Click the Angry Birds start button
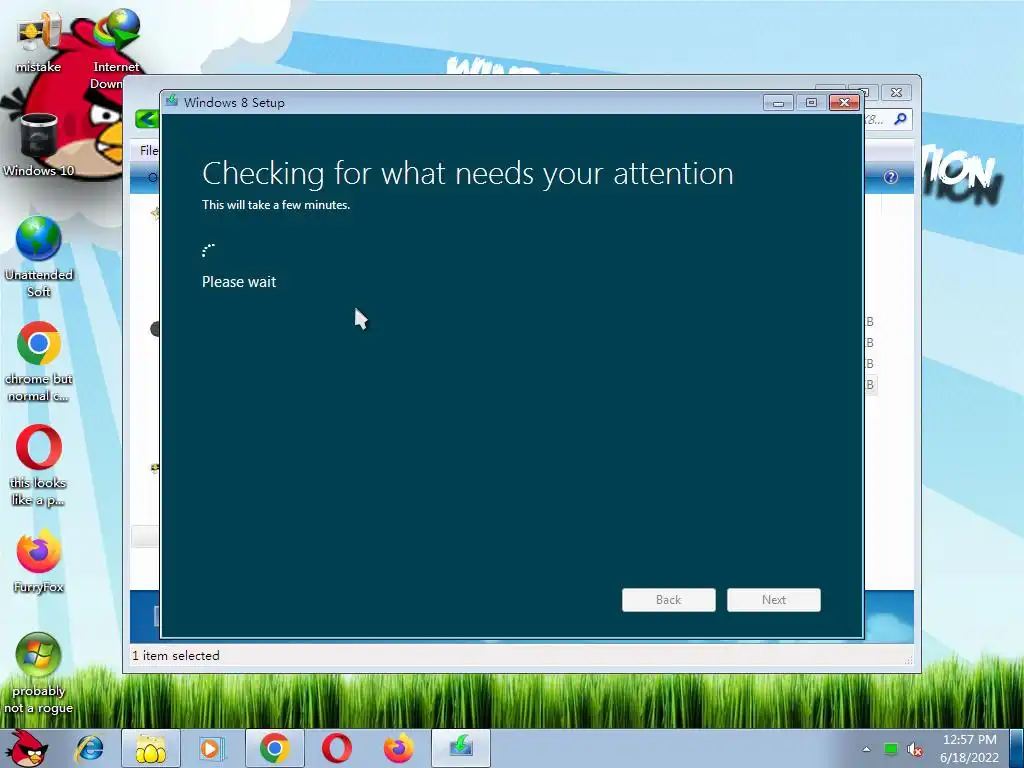This screenshot has height=768, width=1024. point(29,748)
